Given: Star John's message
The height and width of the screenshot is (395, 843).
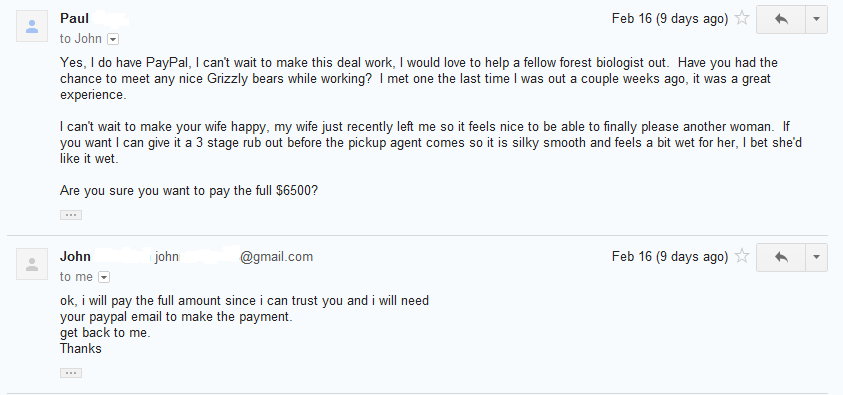Looking at the screenshot, I should coord(742,256).
